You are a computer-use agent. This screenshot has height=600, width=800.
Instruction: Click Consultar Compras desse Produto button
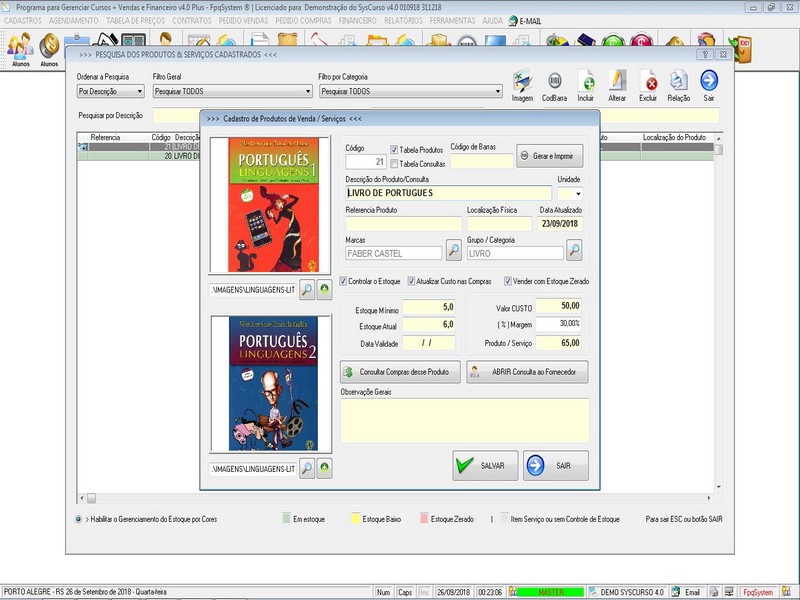400,372
